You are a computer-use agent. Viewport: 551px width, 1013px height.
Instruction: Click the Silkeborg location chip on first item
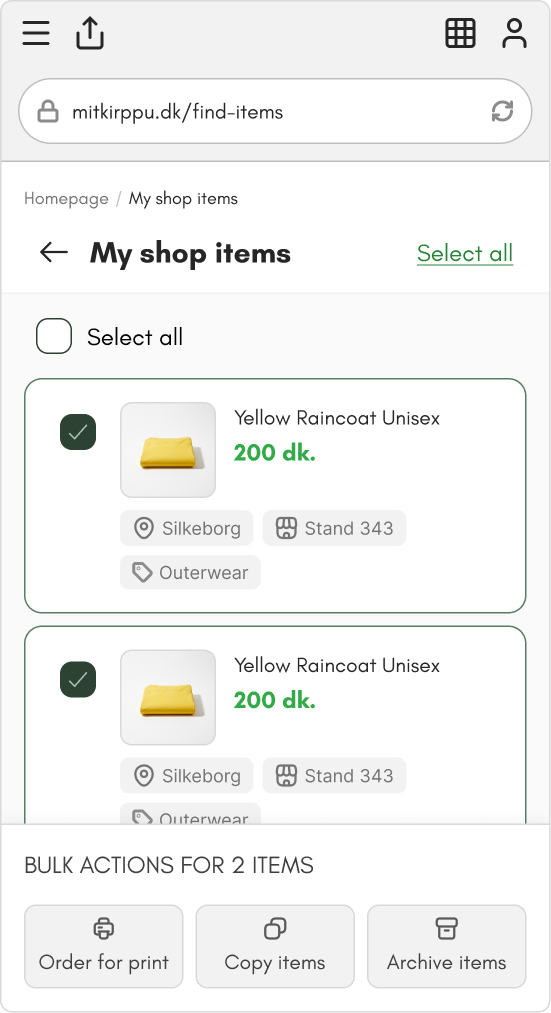187,528
